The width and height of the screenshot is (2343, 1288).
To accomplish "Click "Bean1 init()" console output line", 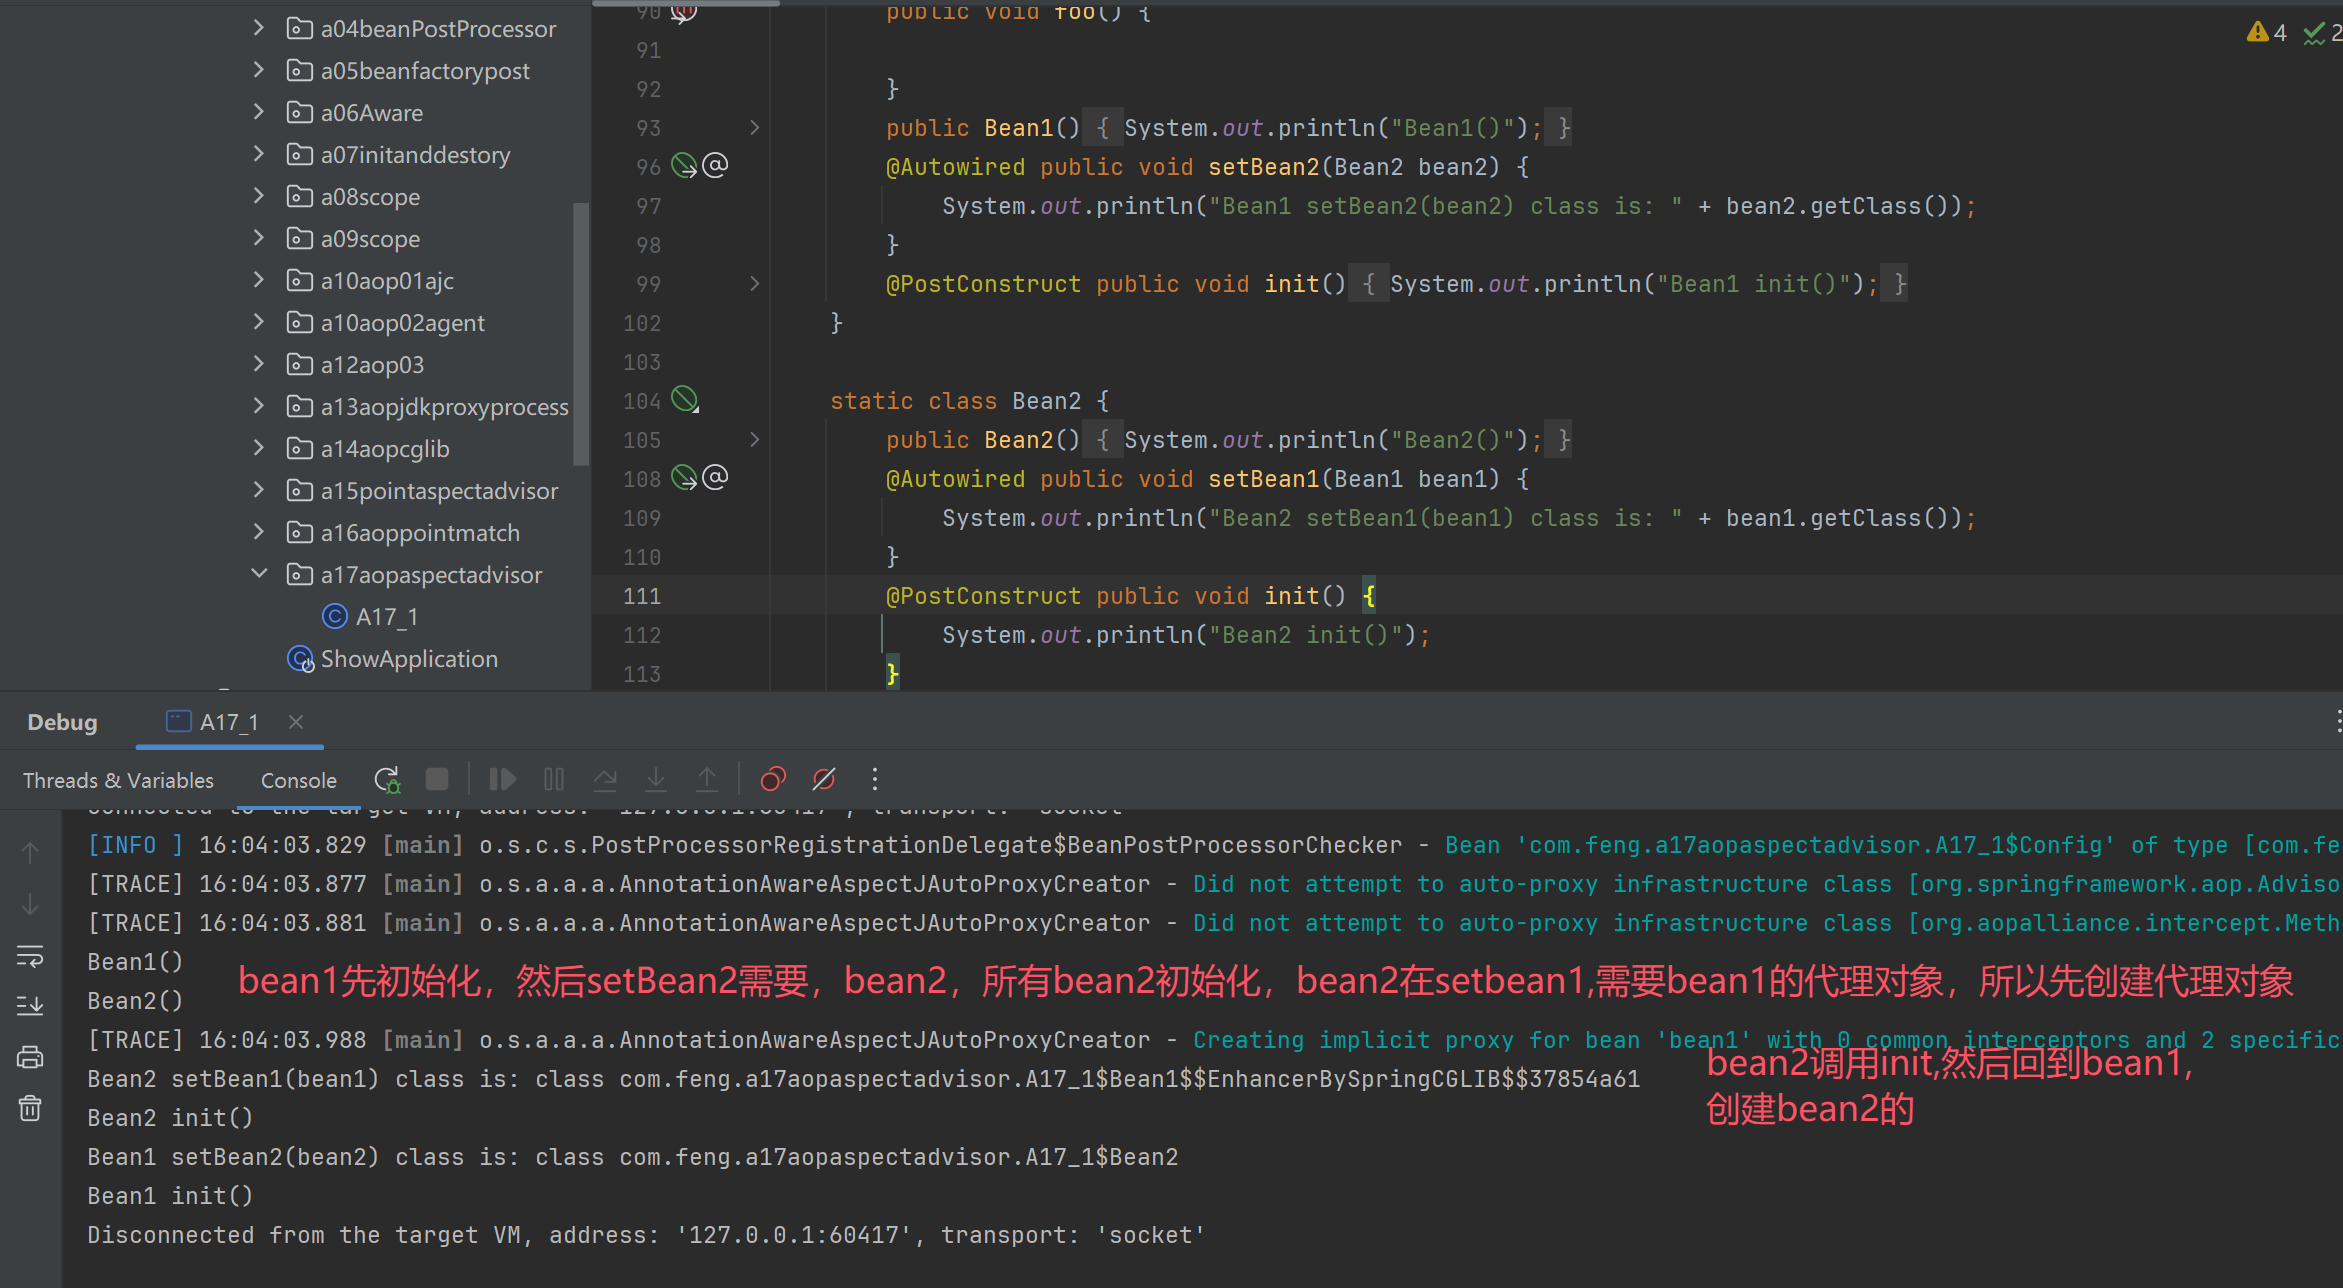I will point(170,1196).
